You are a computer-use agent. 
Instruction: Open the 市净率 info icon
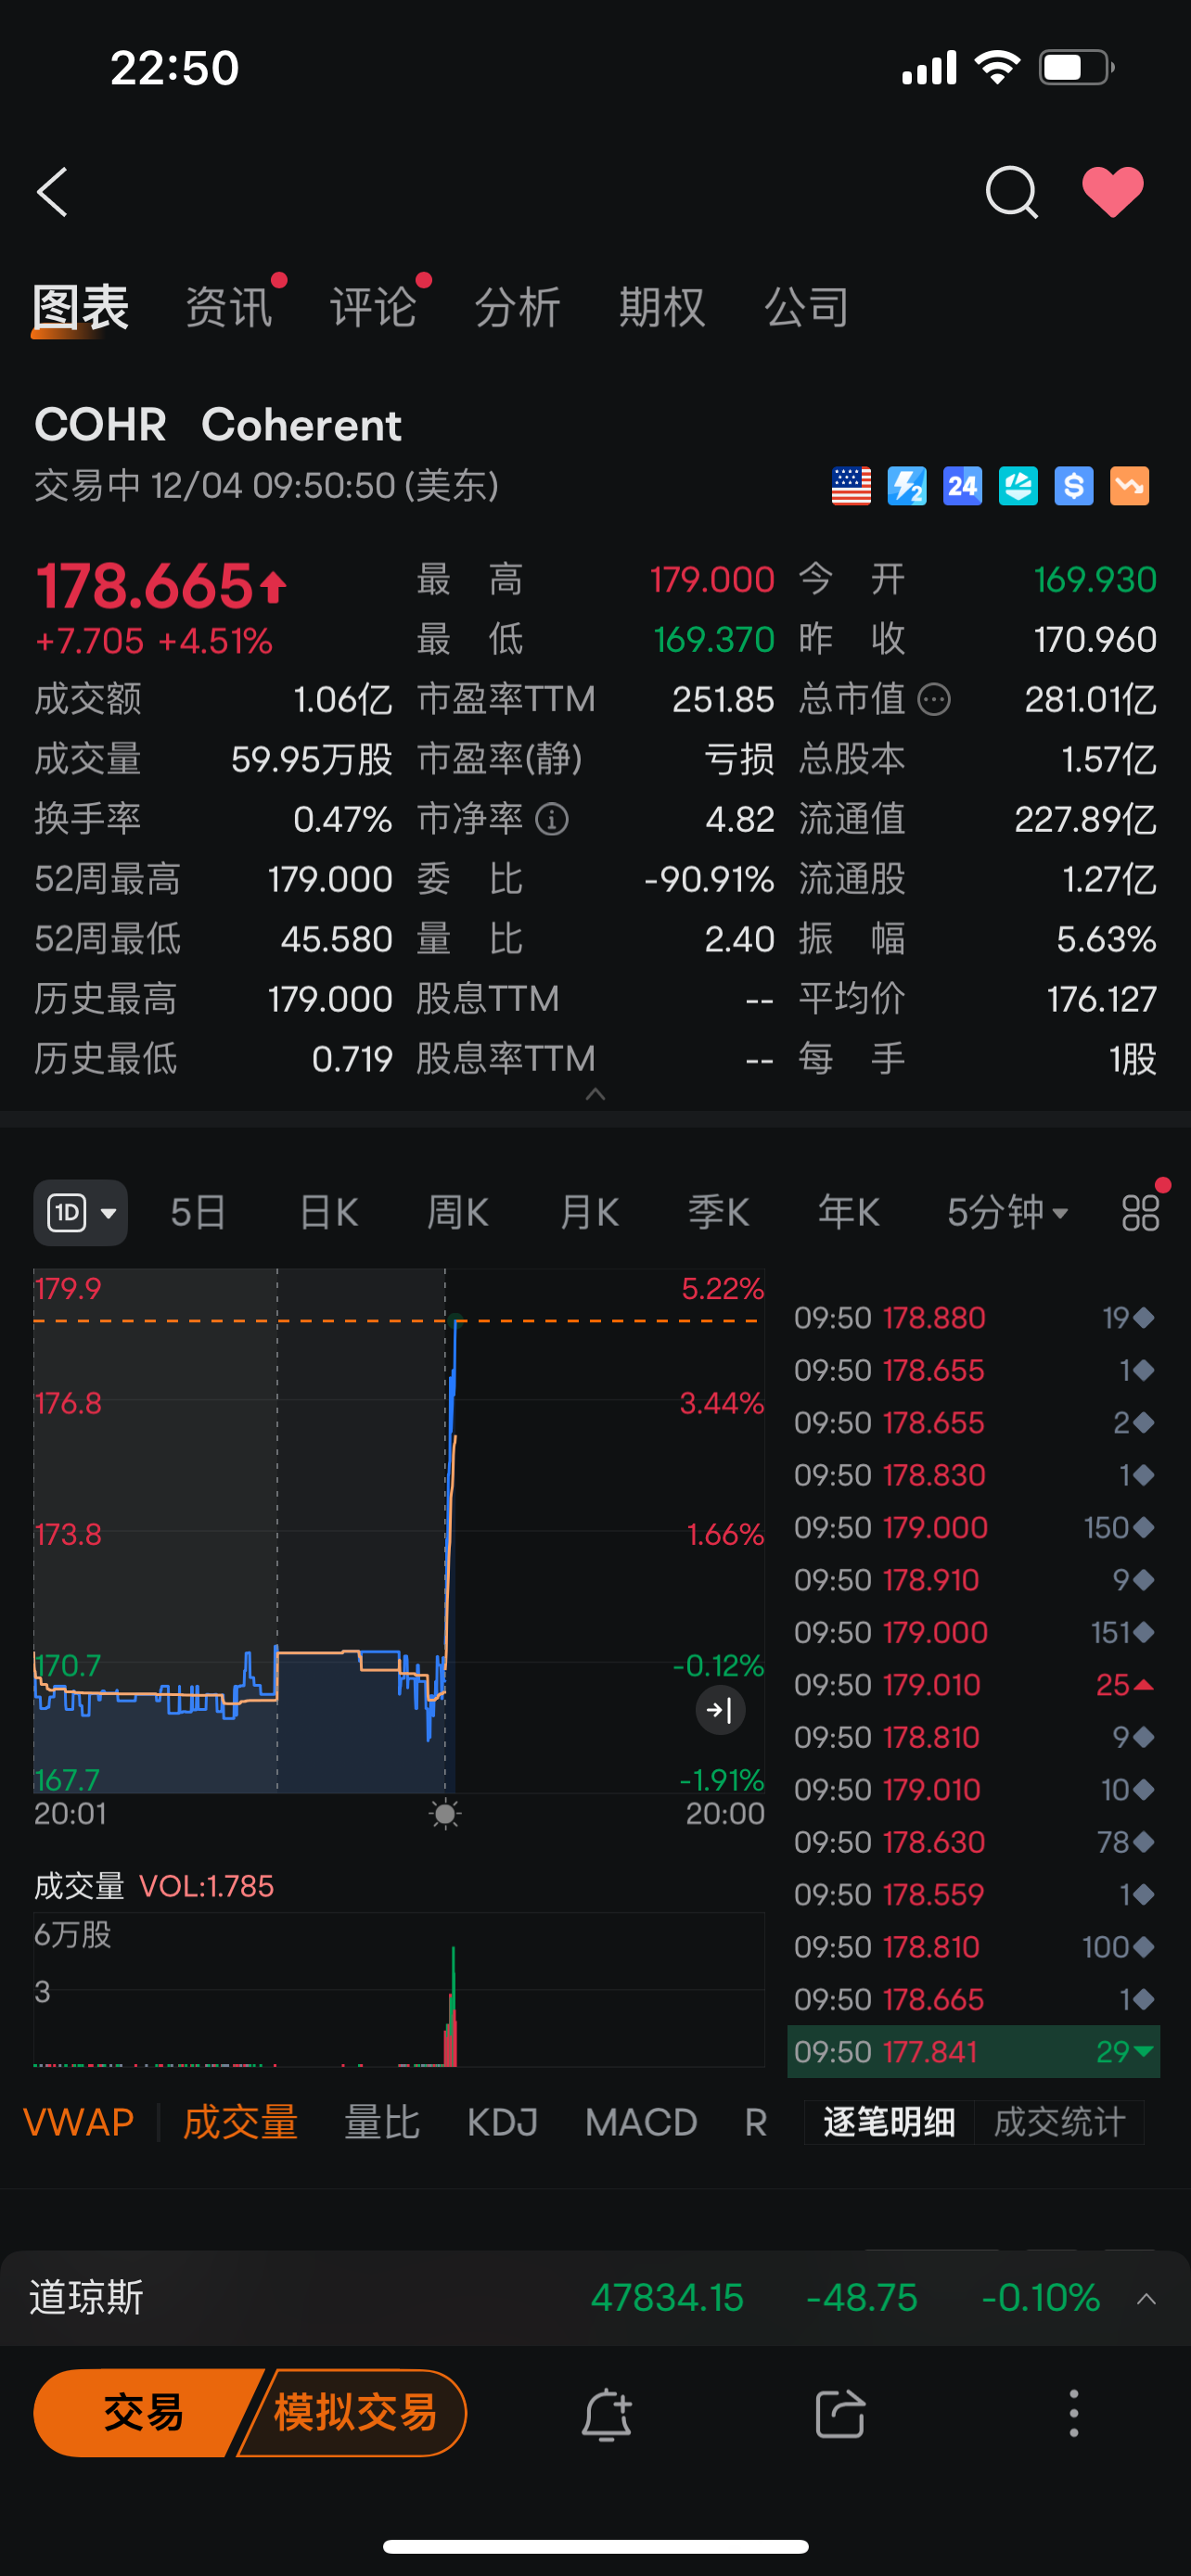click(552, 820)
